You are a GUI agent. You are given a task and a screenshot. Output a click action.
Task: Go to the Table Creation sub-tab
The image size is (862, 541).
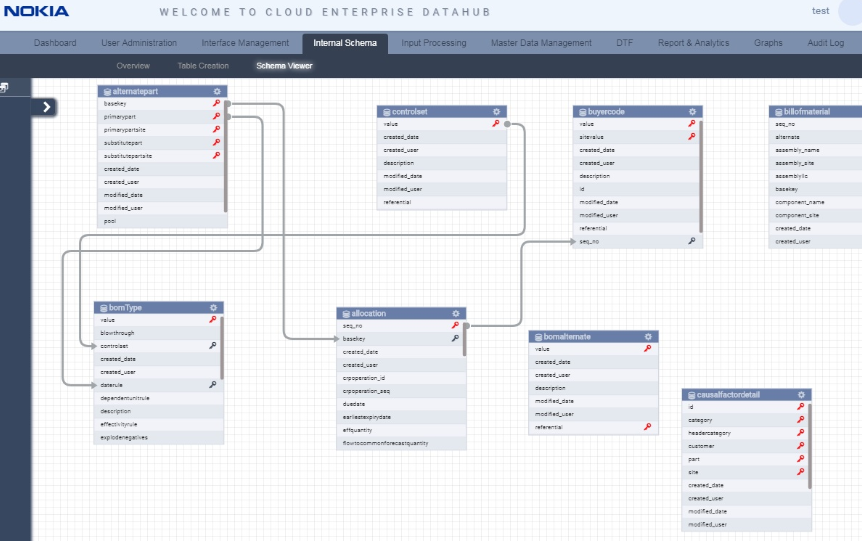(x=203, y=66)
